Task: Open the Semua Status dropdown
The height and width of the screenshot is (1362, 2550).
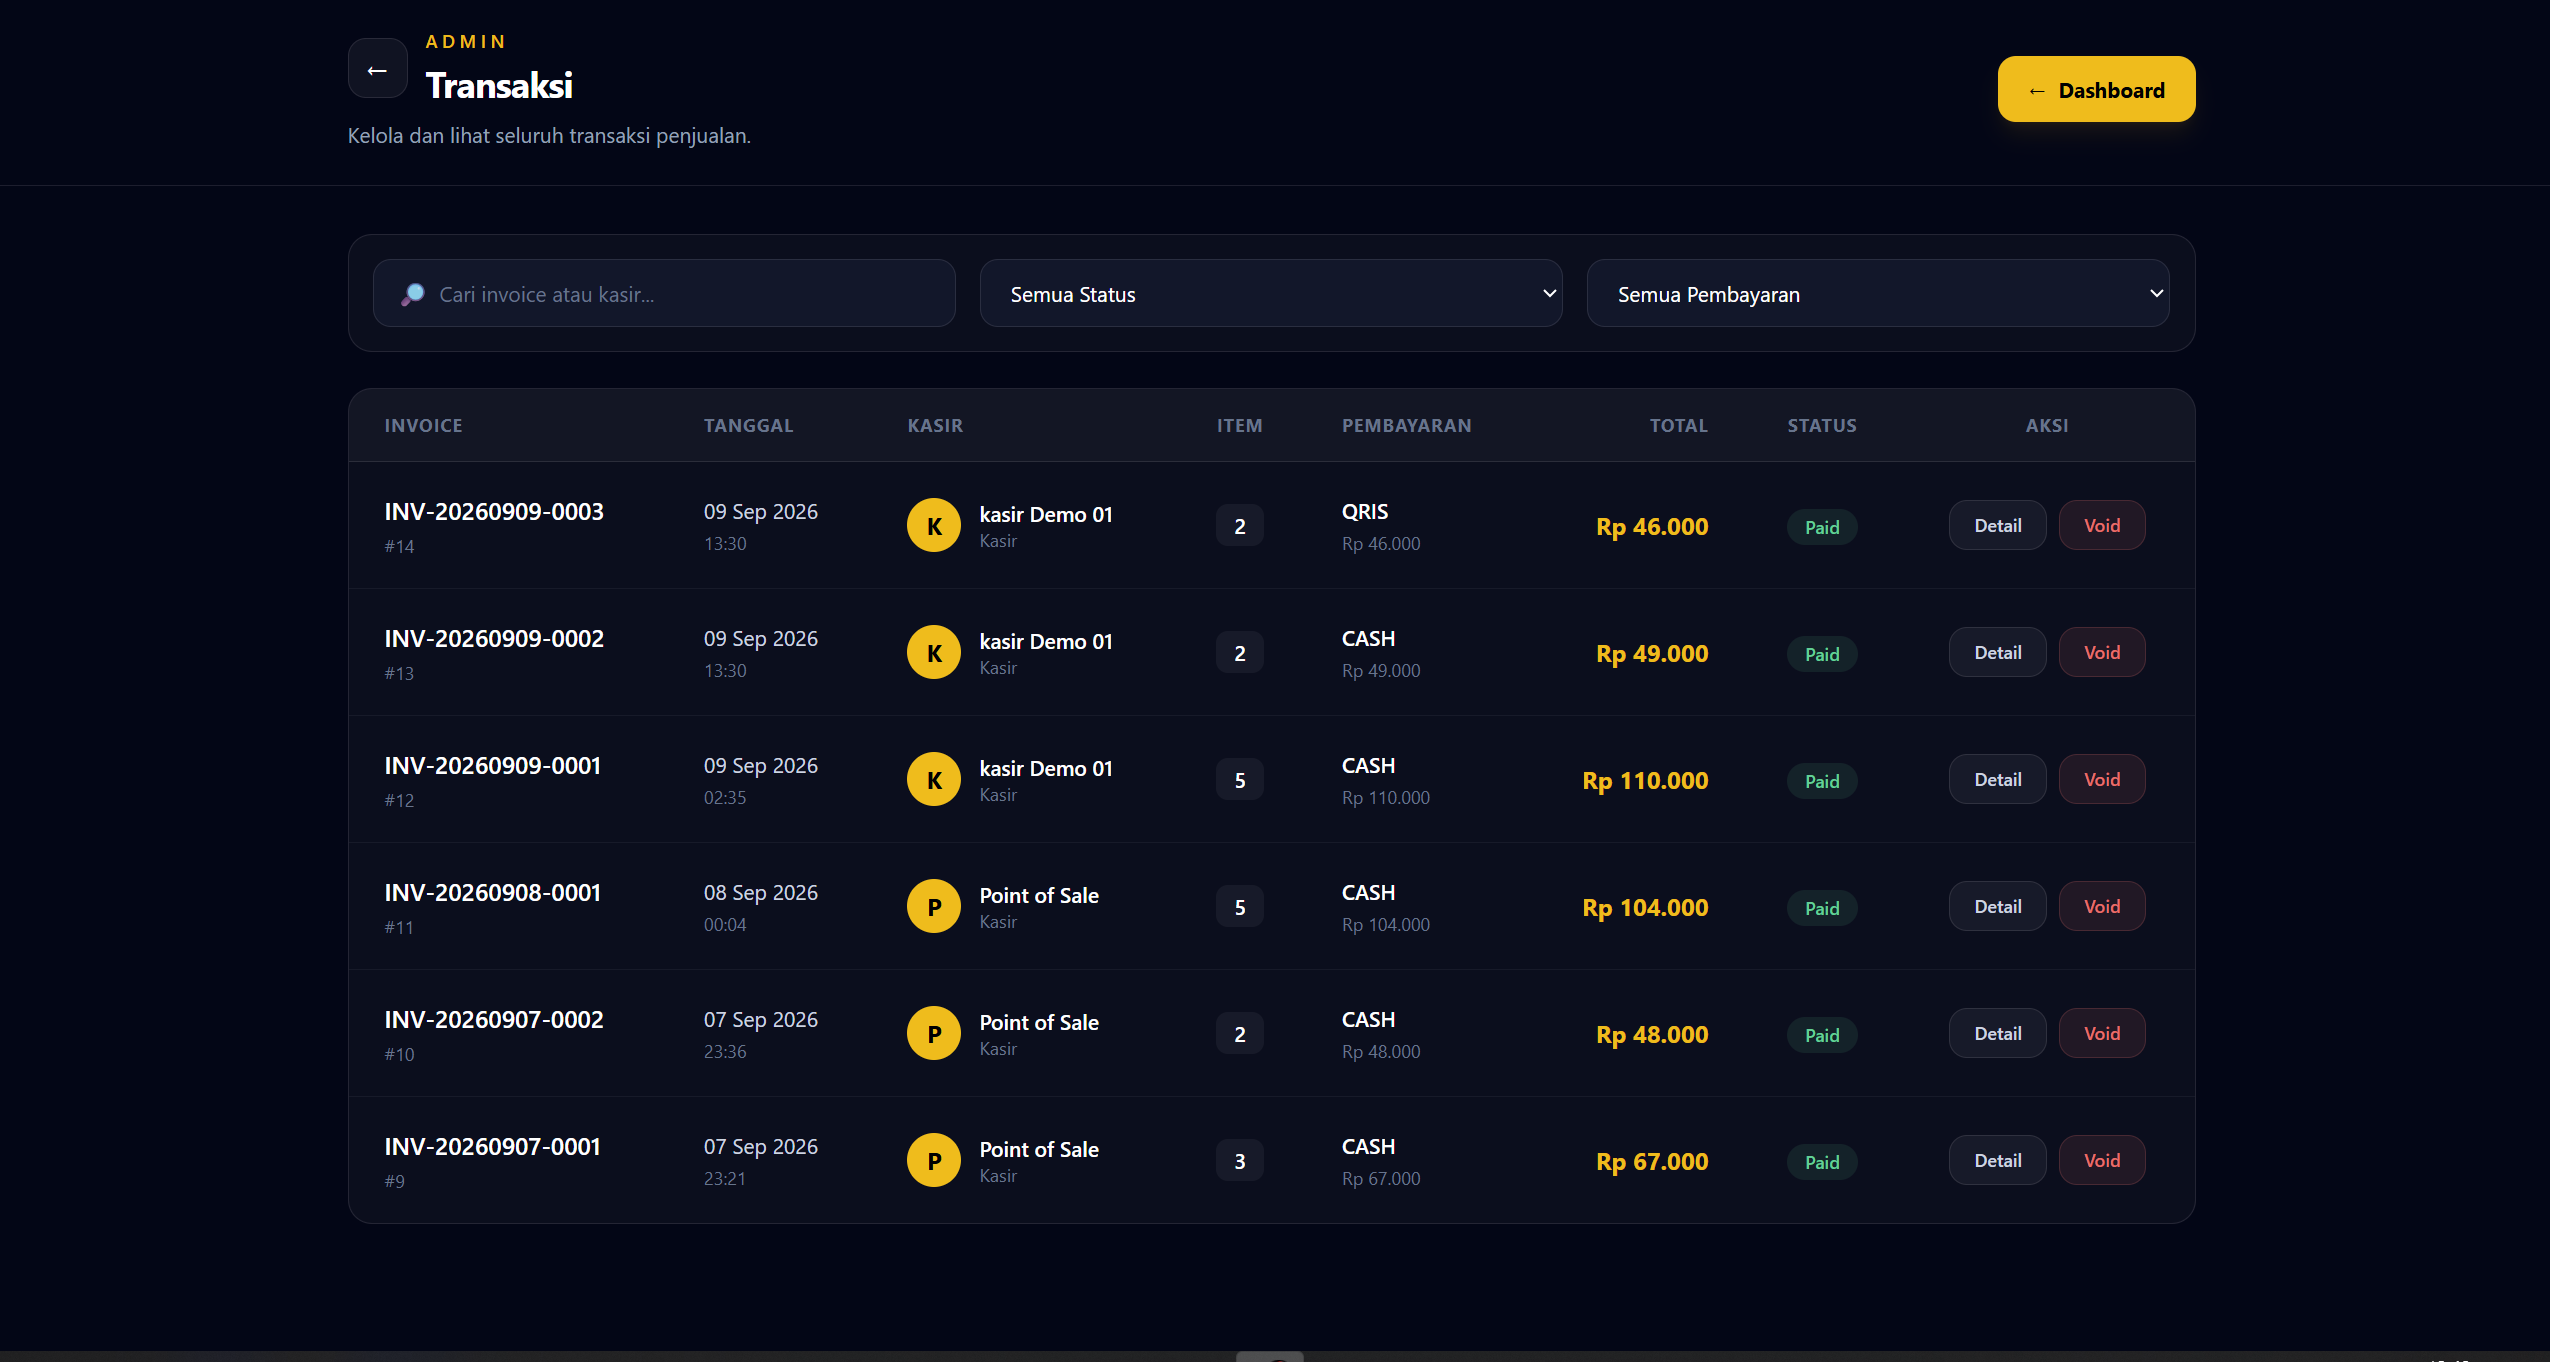Action: pos(1271,294)
